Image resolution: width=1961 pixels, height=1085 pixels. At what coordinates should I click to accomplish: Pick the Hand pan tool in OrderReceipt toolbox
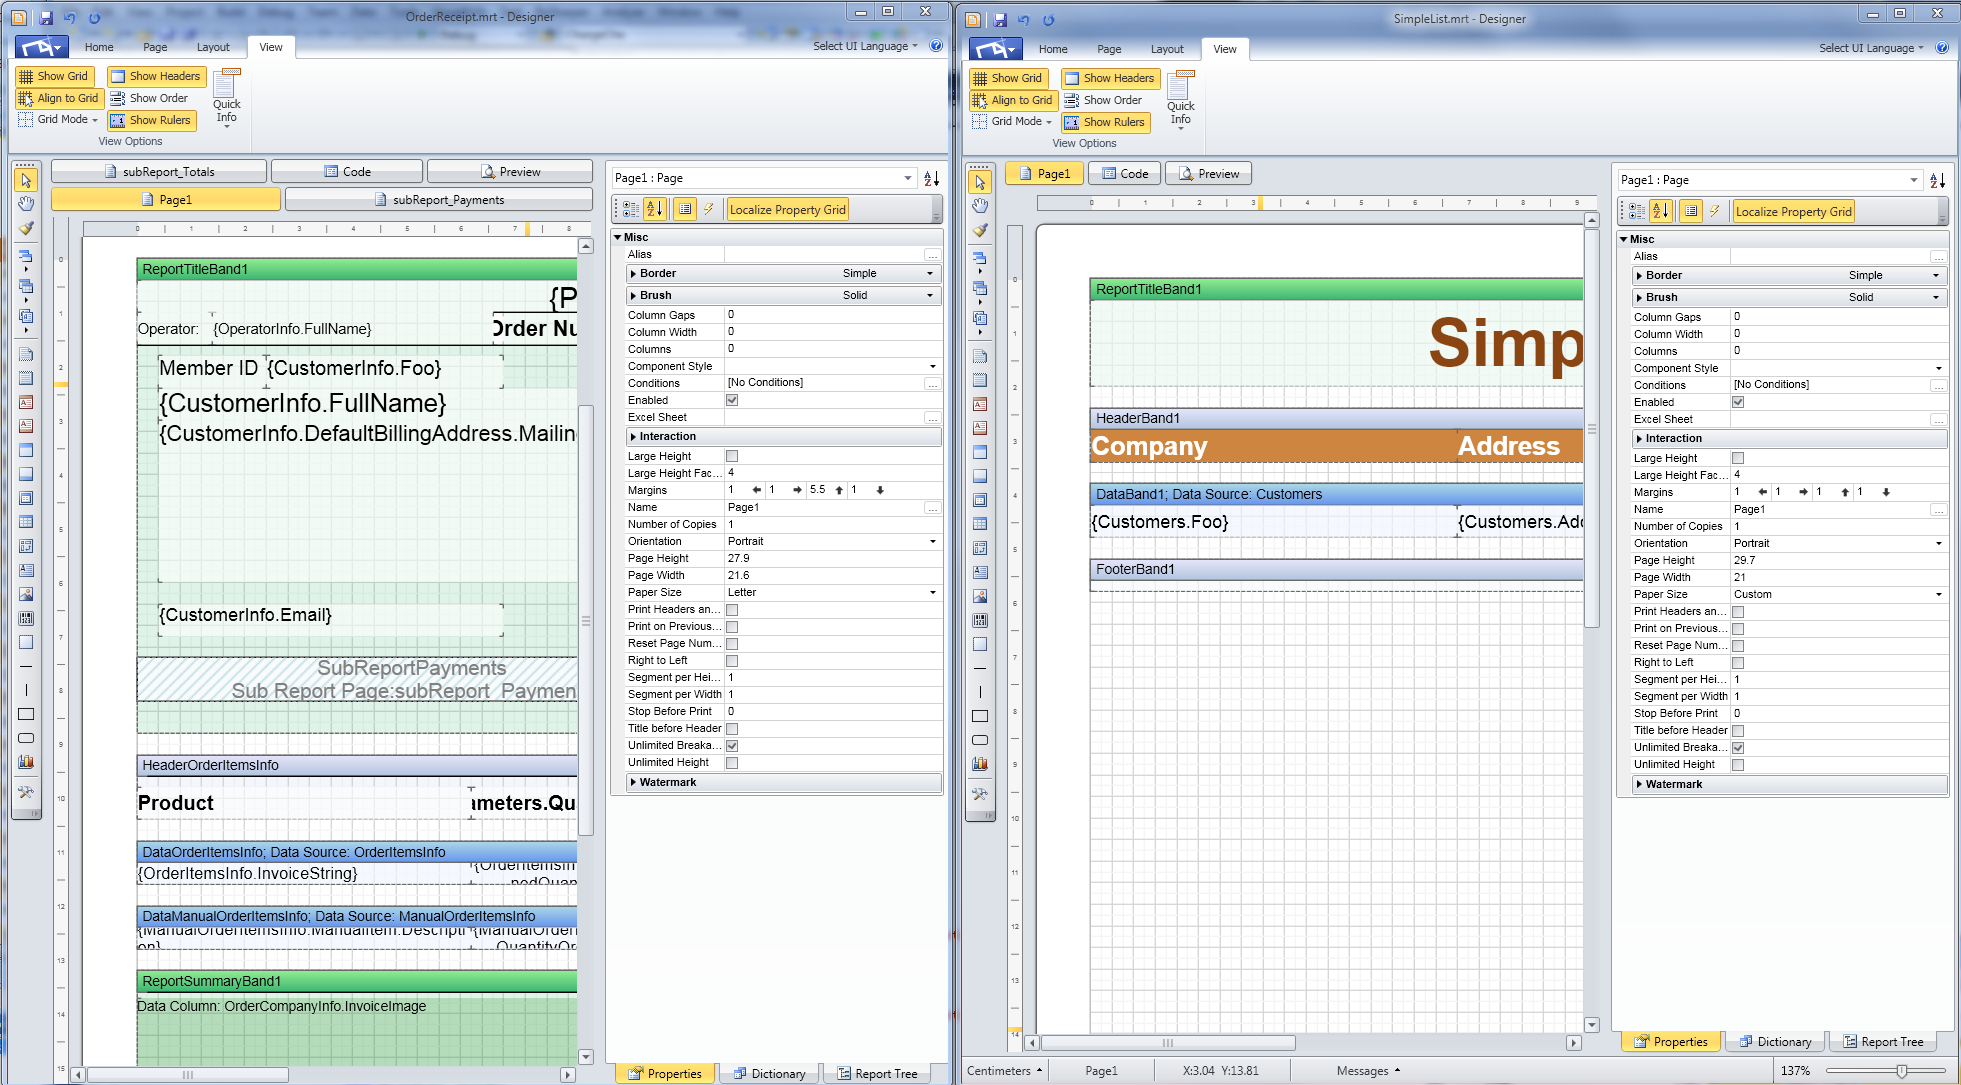point(26,204)
